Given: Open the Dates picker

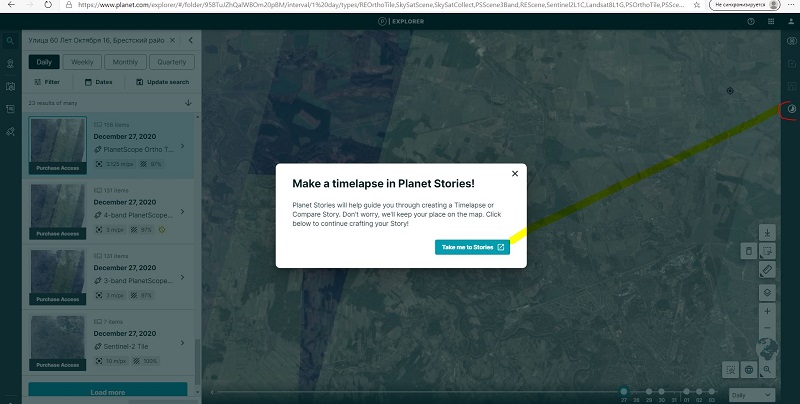Looking at the screenshot, I should pyautogui.click(x=98, y=82).
